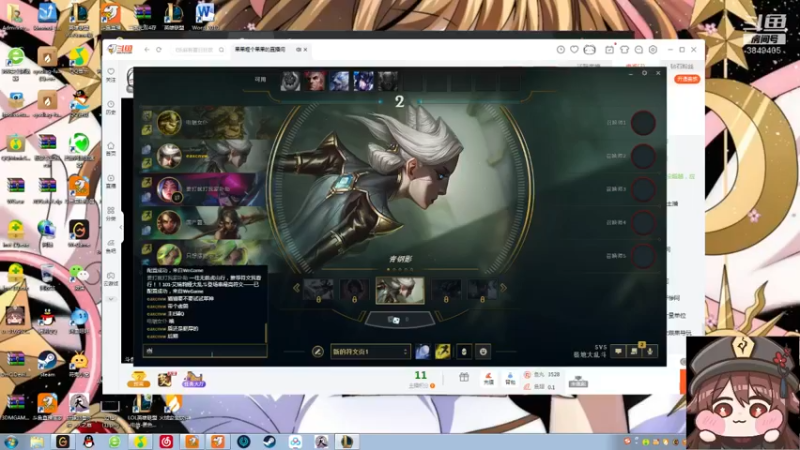Open Douyu sidebar history item
The image size is (800, 450).
111,108
